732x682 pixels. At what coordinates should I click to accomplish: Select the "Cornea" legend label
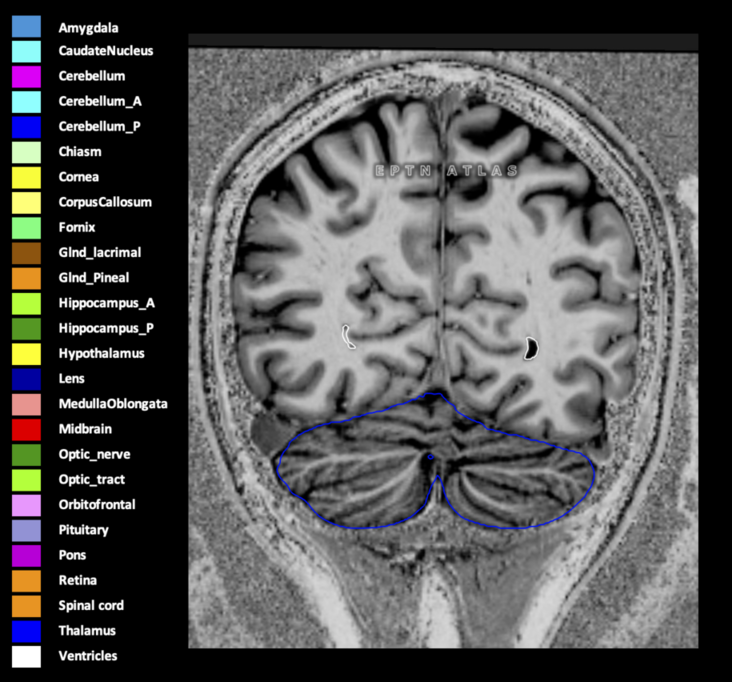[79, 176]
